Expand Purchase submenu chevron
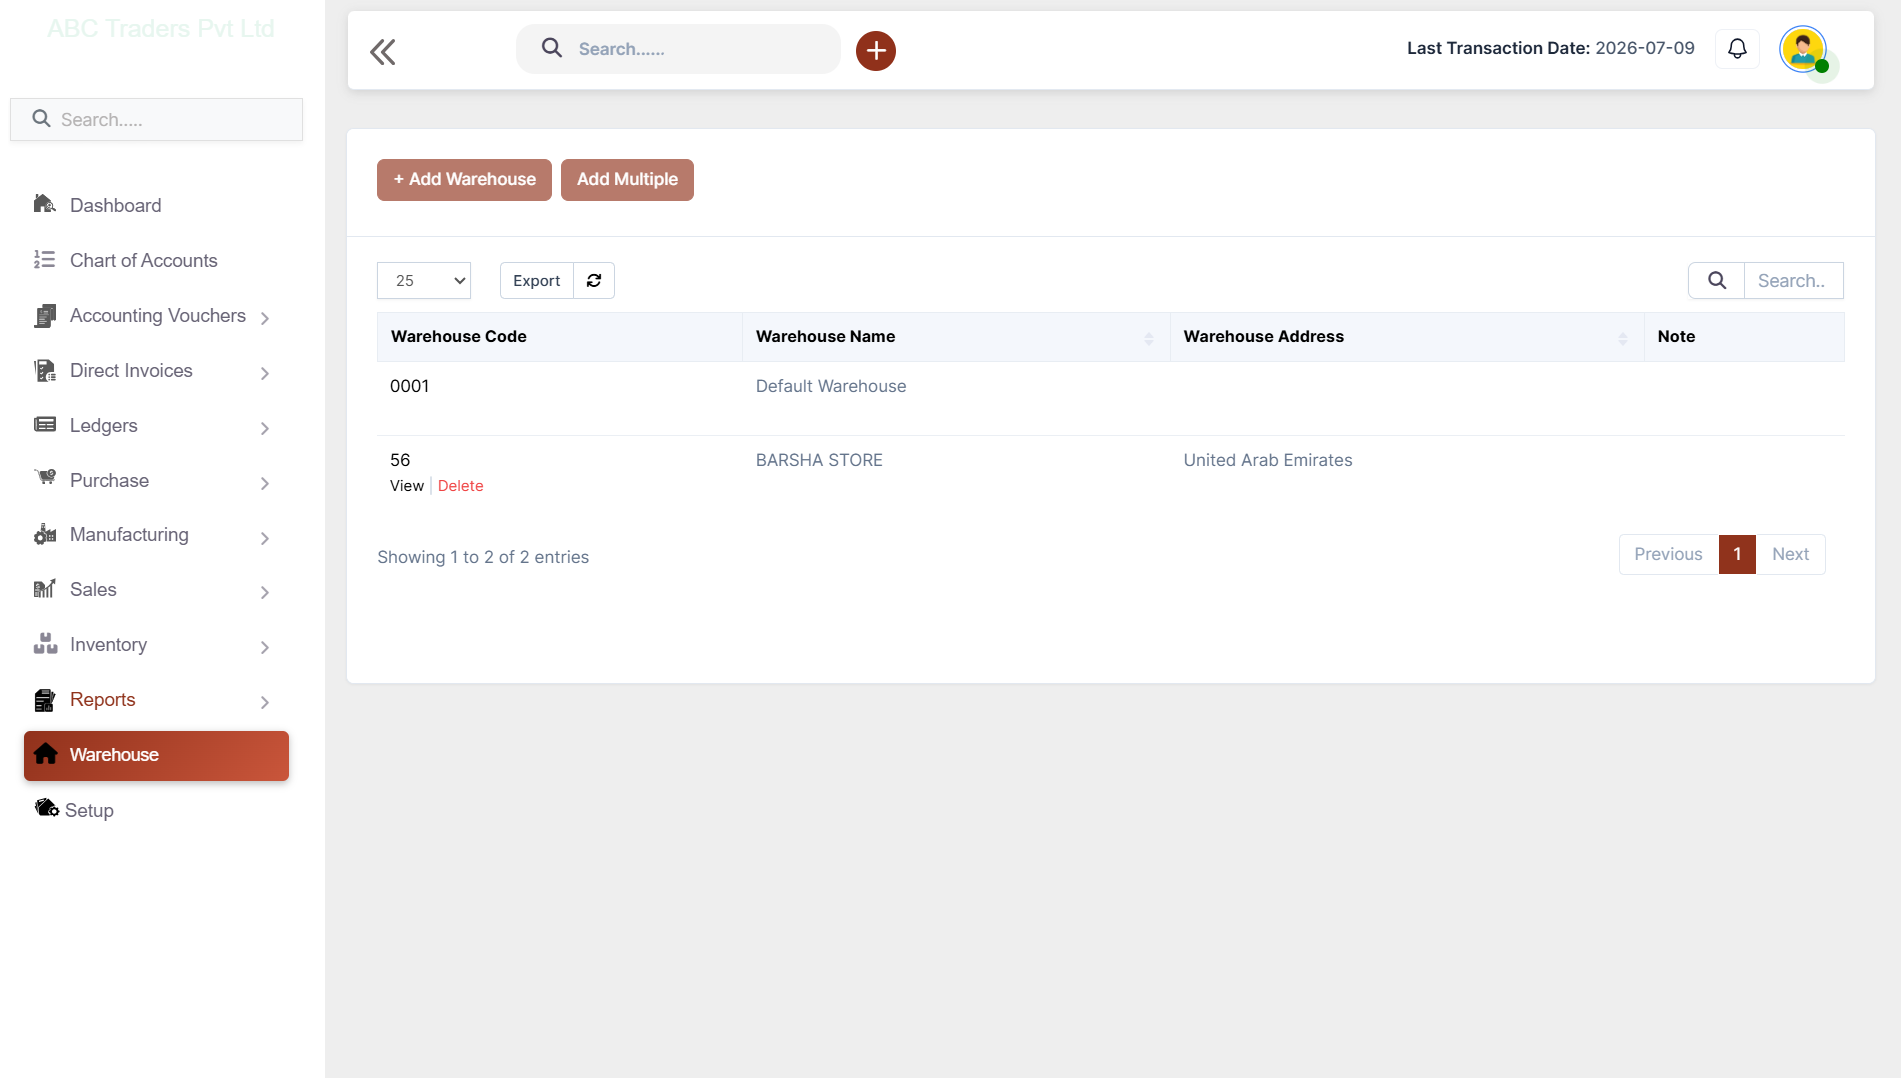 (x=265, y=483)
